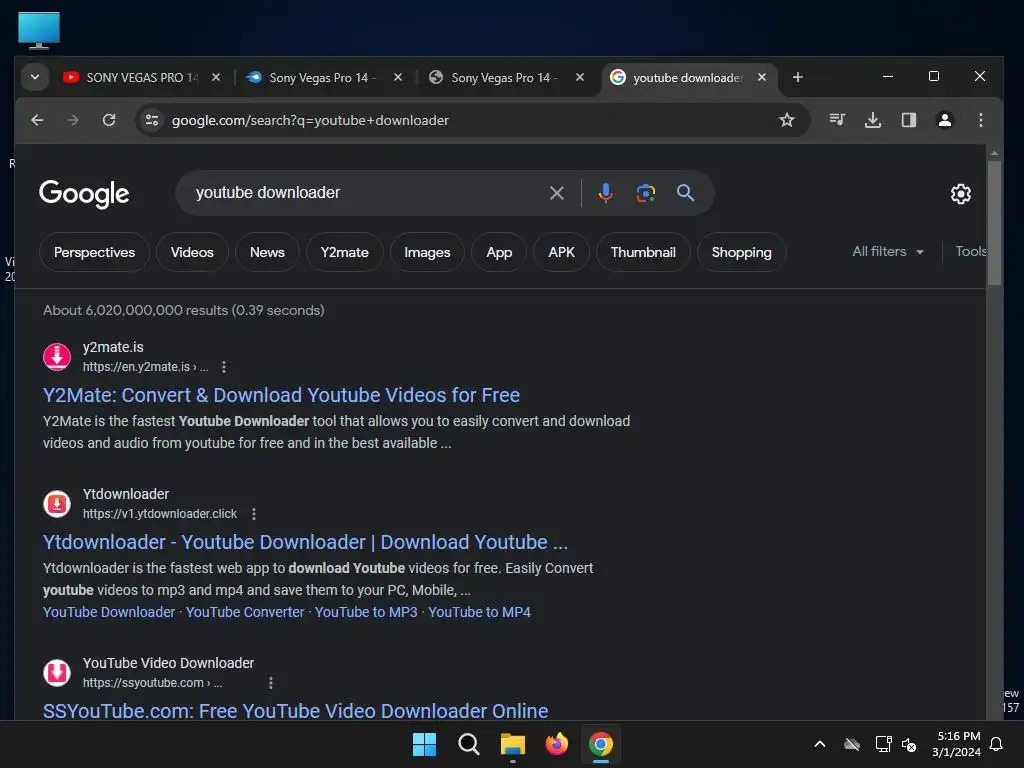The height and width of the screenshot is (768, 1024).
Task: Open more options for ssyoutube.com result
Action: coord(270,683)
